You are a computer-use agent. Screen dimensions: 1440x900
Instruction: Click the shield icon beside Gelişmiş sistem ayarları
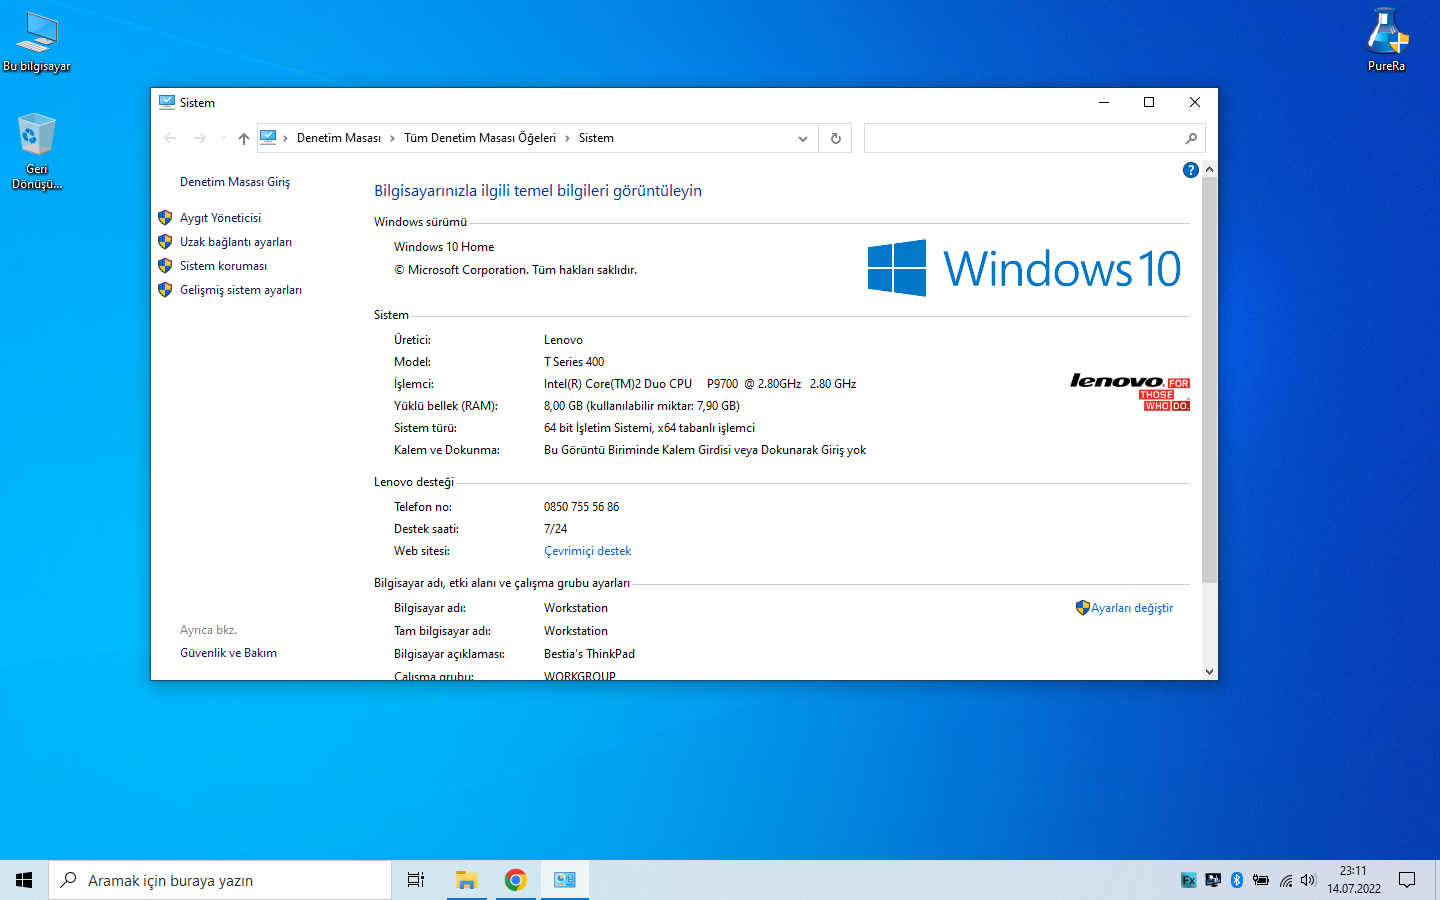pyautogui.click(x=165, y=289)
